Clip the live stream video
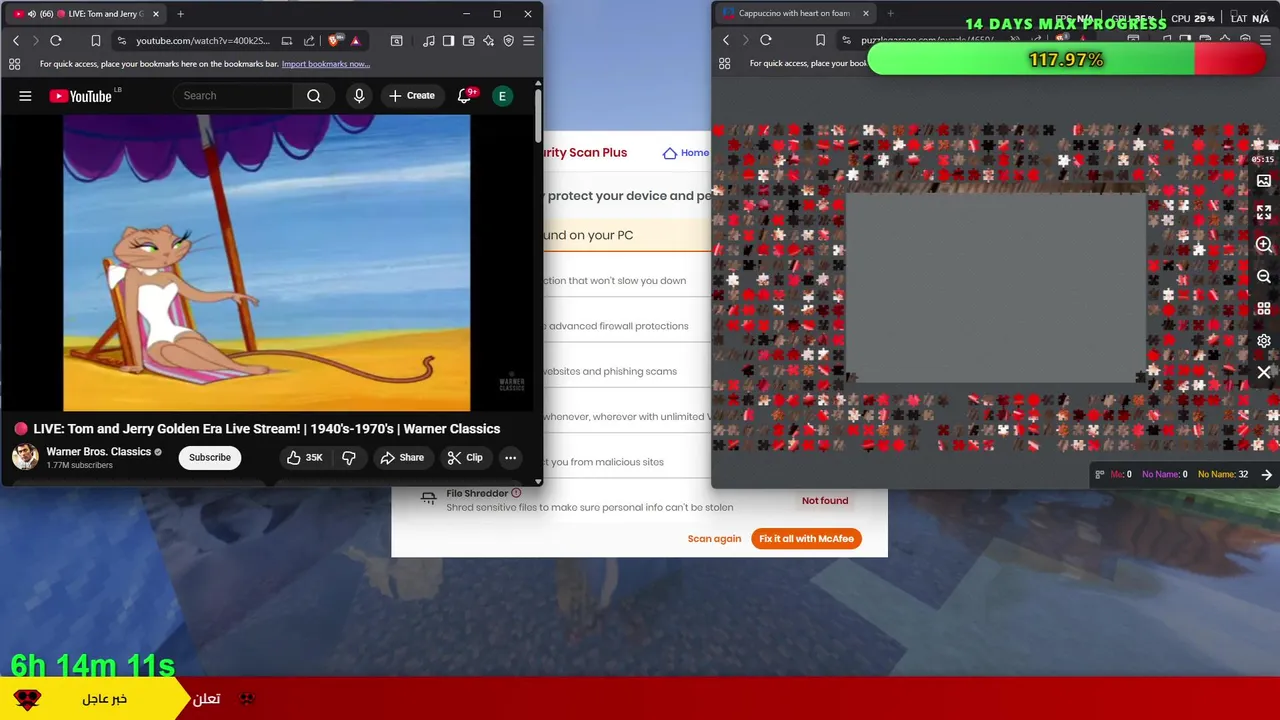The image size is (1280, 720). pos(465,458)
